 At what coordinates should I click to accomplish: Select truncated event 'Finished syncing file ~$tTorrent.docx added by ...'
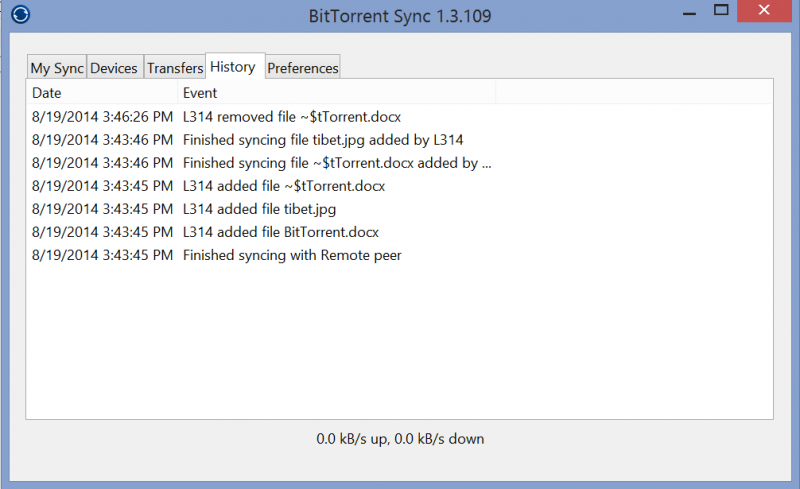coord(337,163)
